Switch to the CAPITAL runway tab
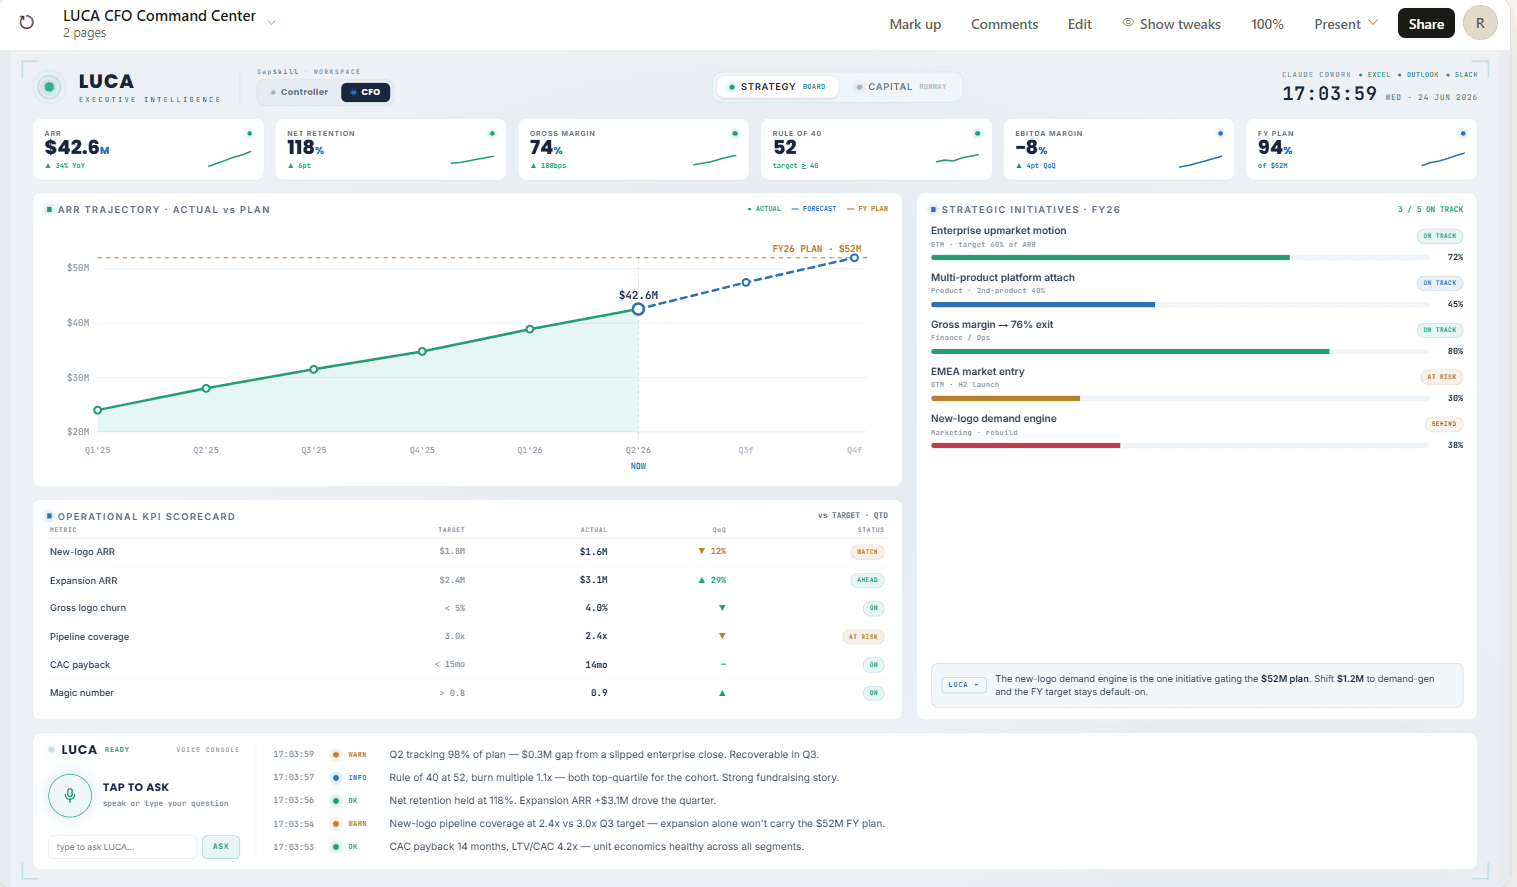The image size is (1517, 887). (901, 87)
